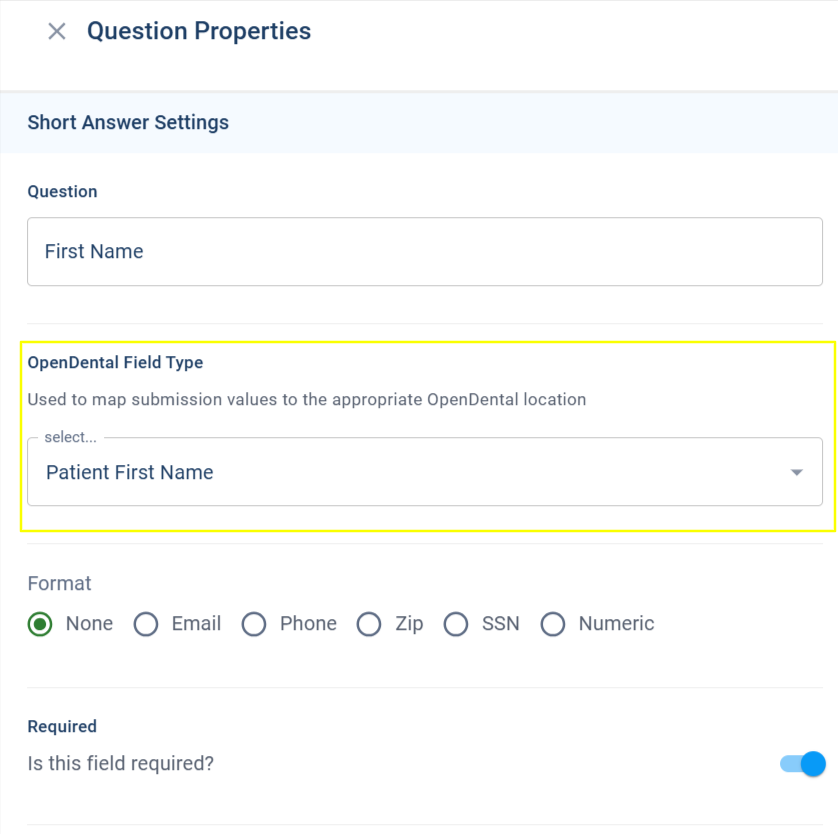Click the 'Used to map submission values' description
This screenshot has width=838, height=834.
click(x=307, y=400)
